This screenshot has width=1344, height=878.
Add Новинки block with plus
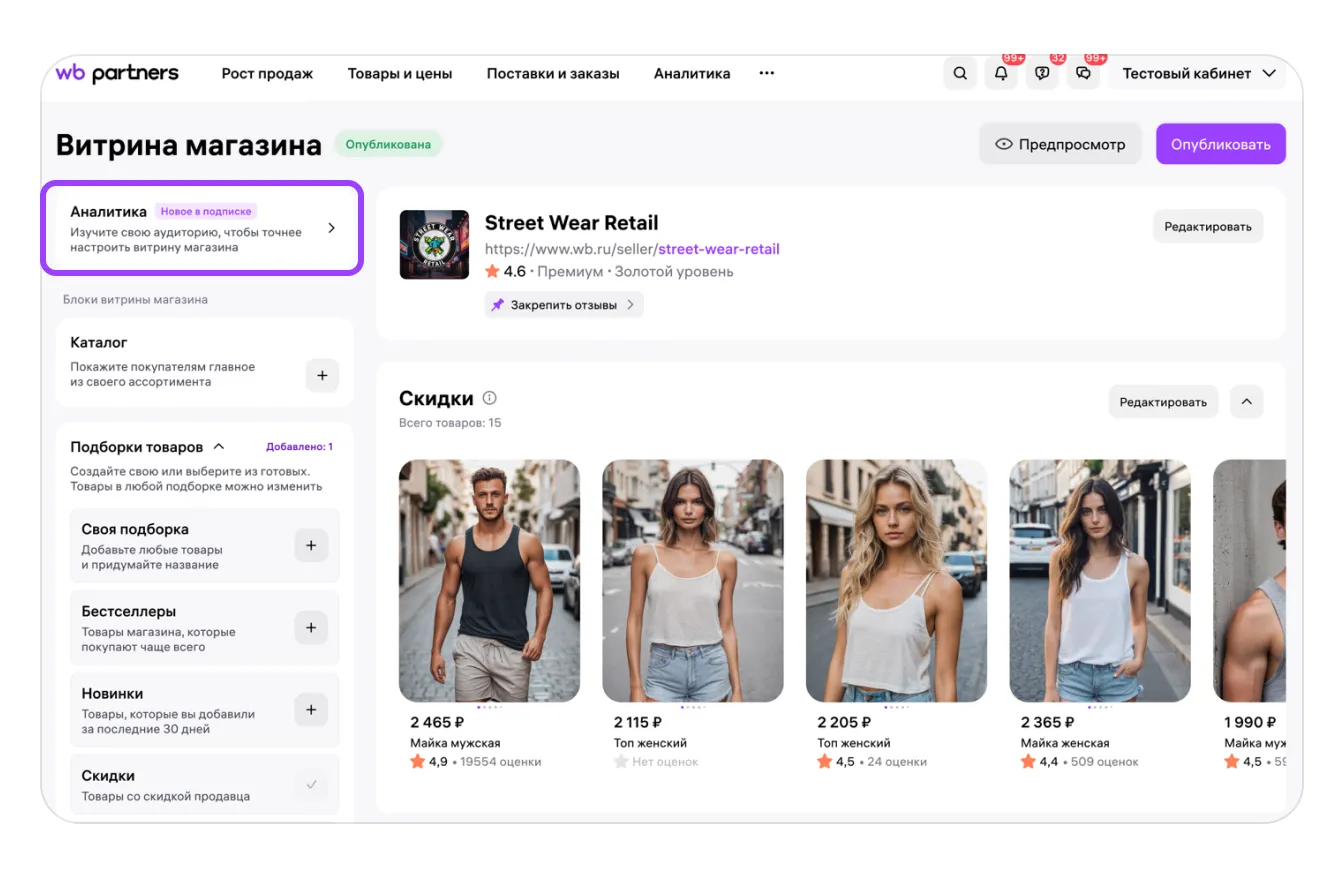[311, 710]
